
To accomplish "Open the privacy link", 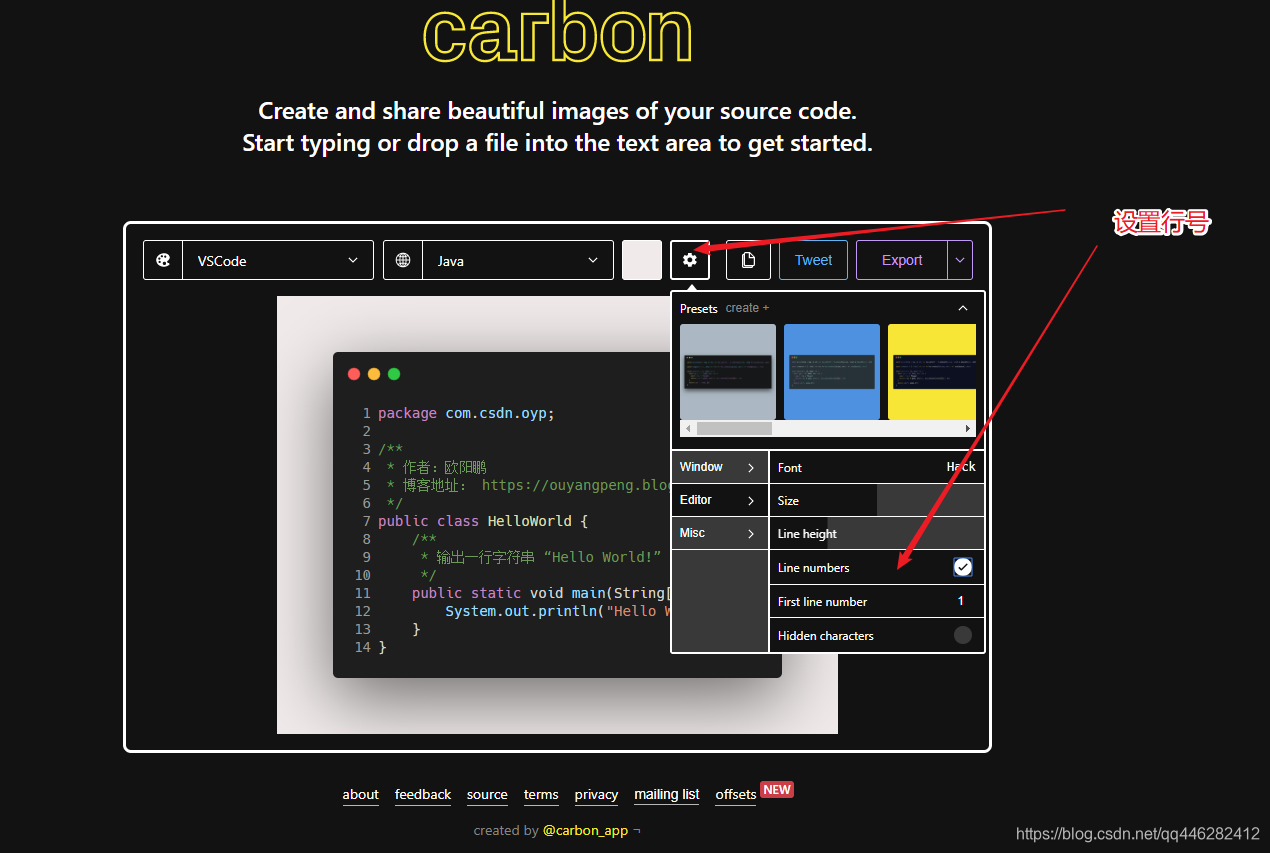I will coord(596,795).
